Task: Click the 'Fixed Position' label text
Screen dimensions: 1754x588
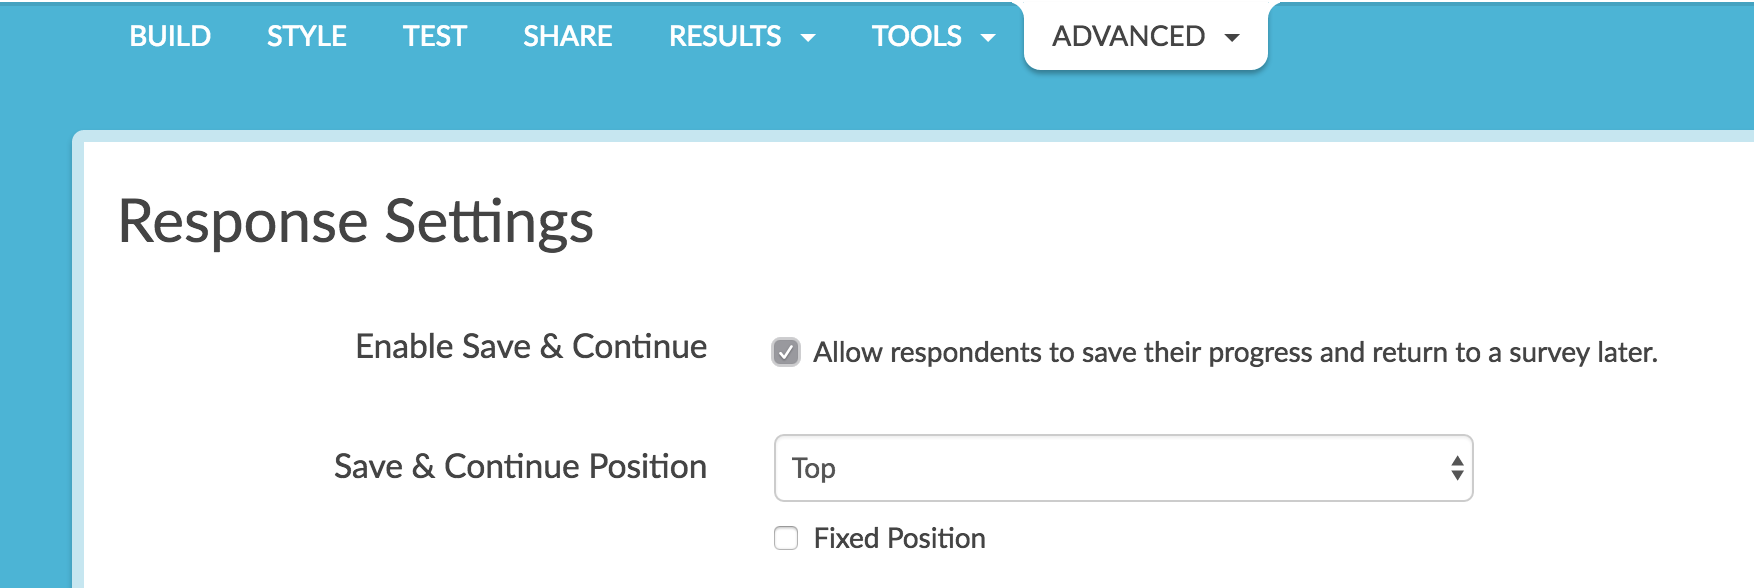Action: click(899, 538)
